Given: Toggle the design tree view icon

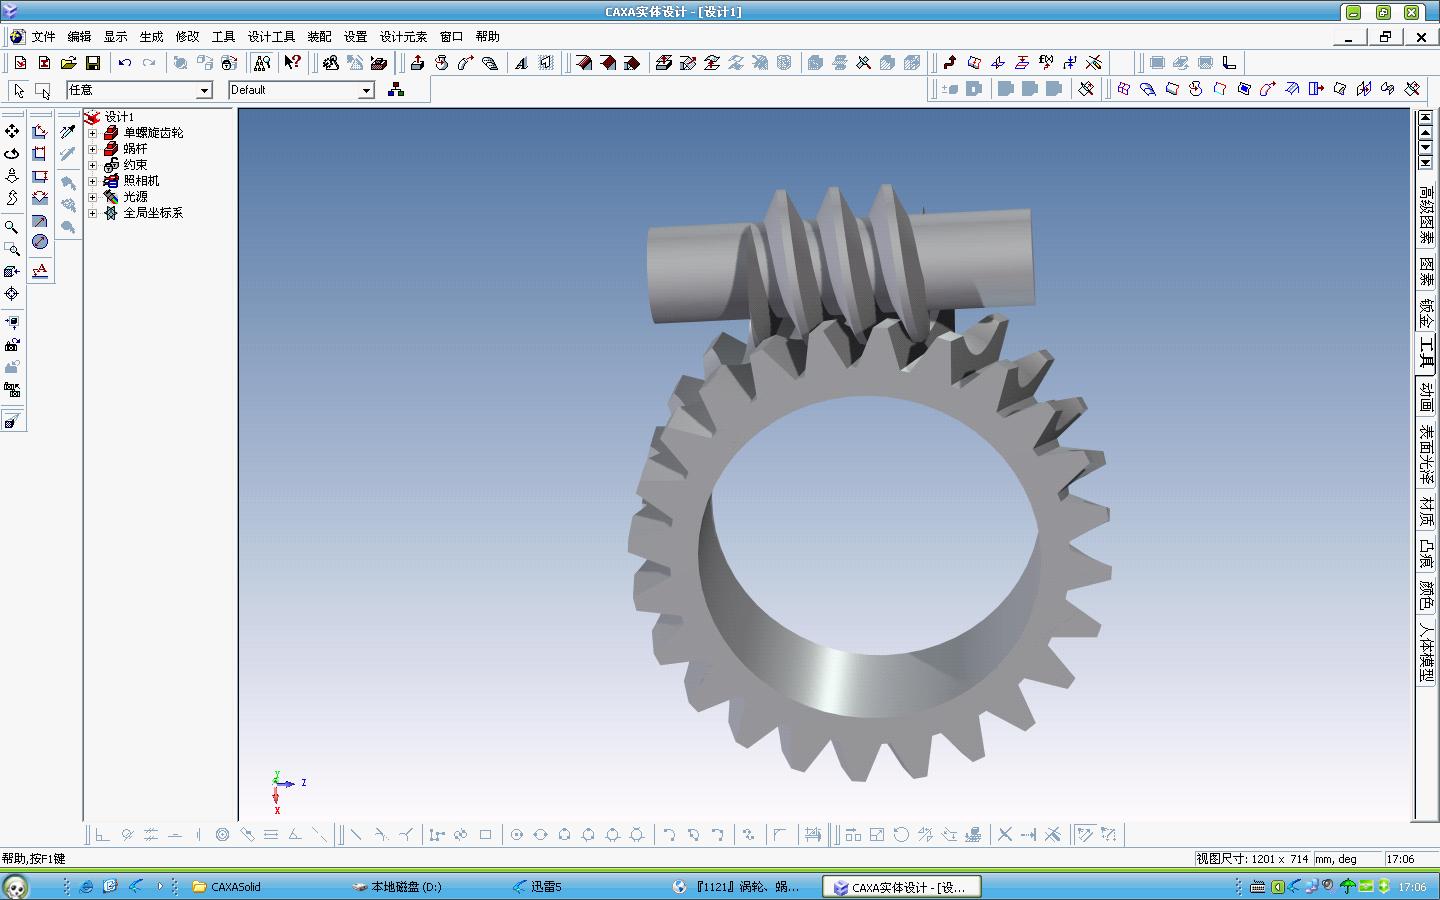Looking at the screenshot, I should [x=261, y=63].
